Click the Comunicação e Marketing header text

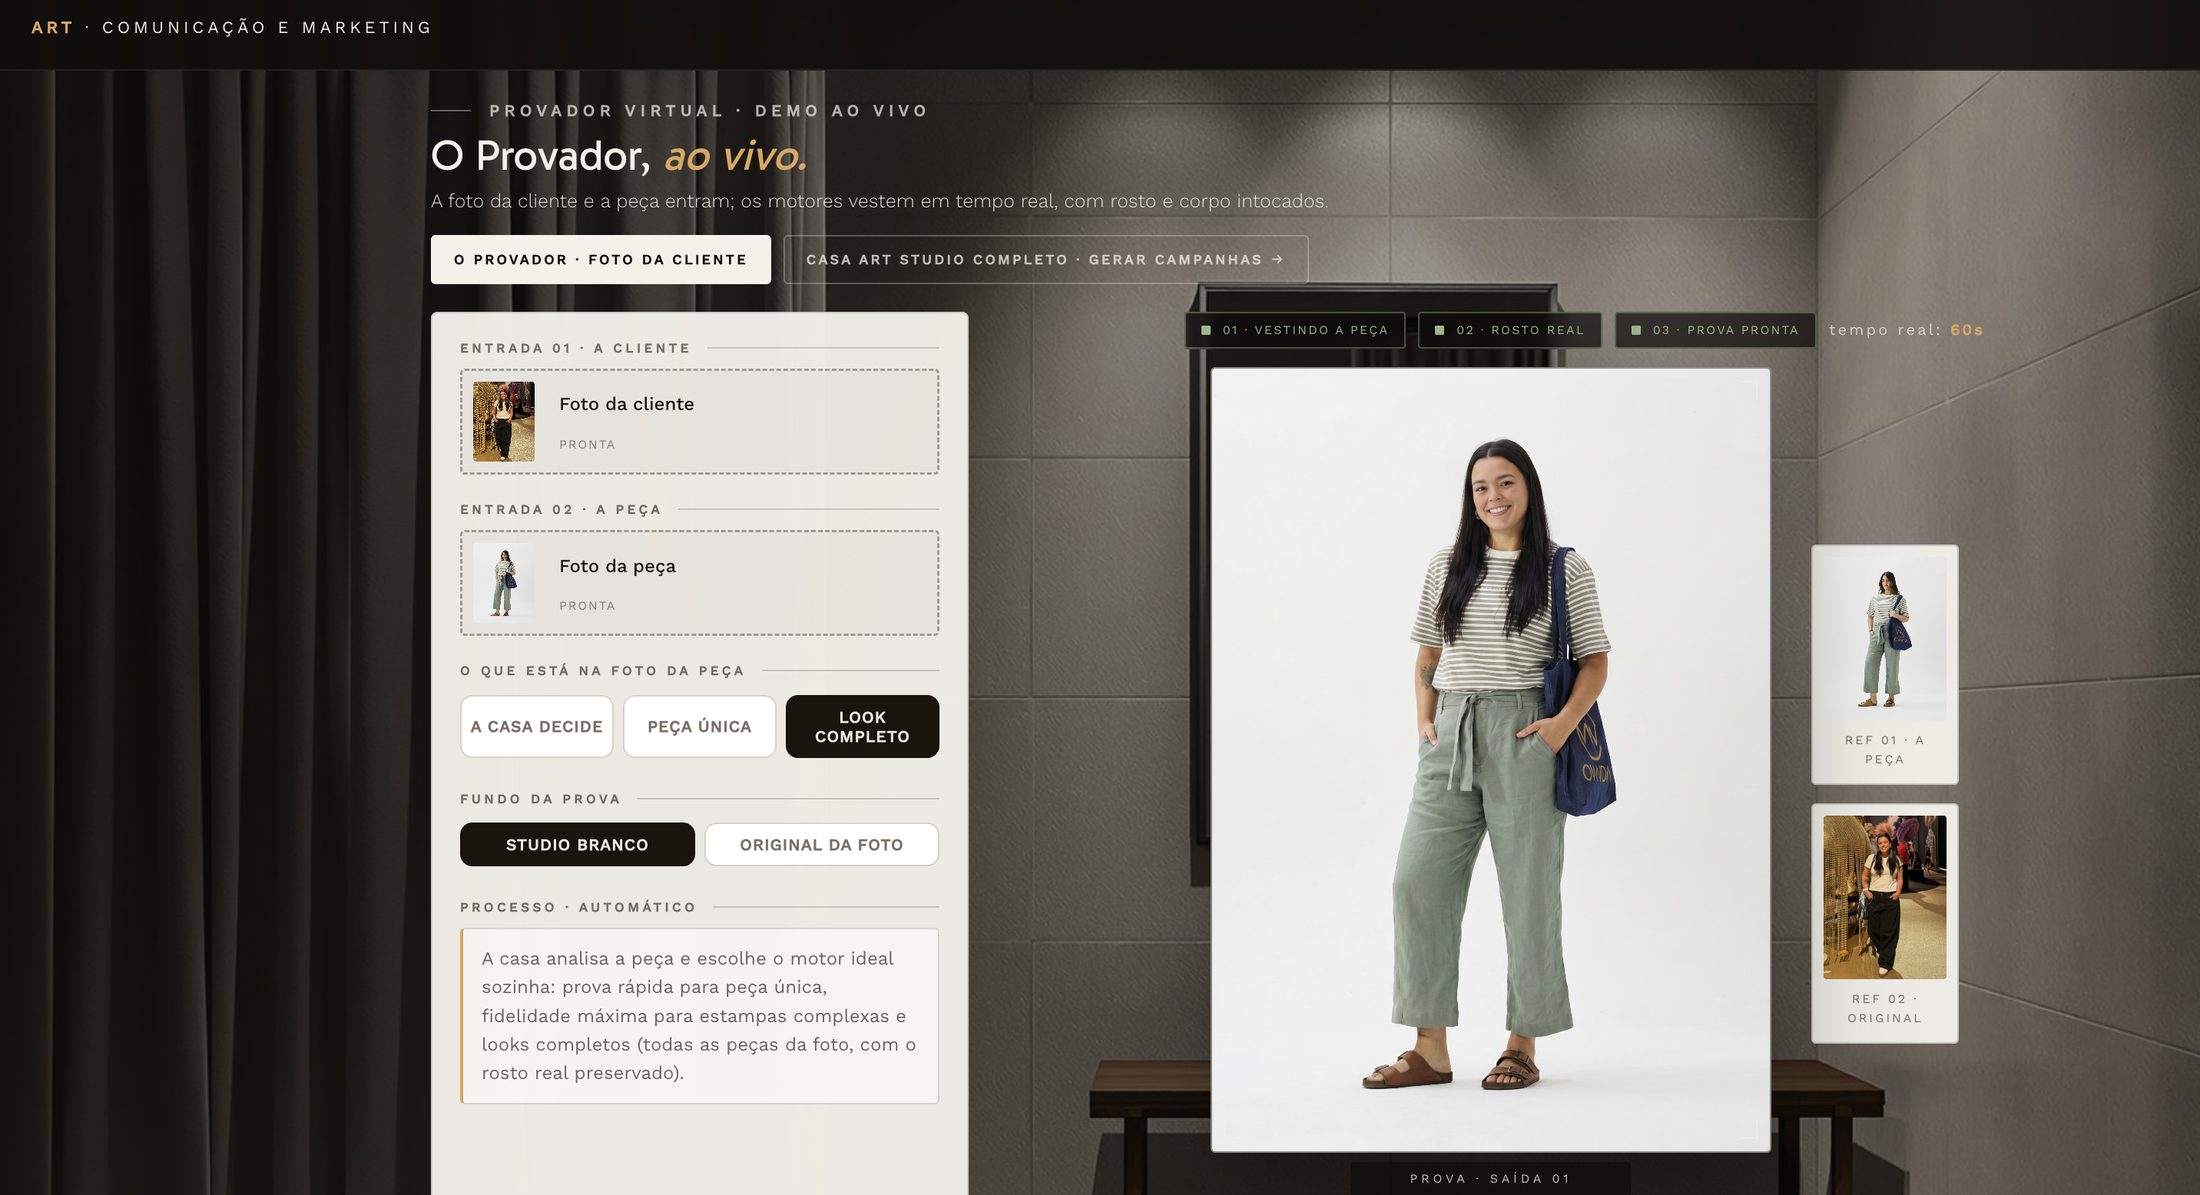267,28
